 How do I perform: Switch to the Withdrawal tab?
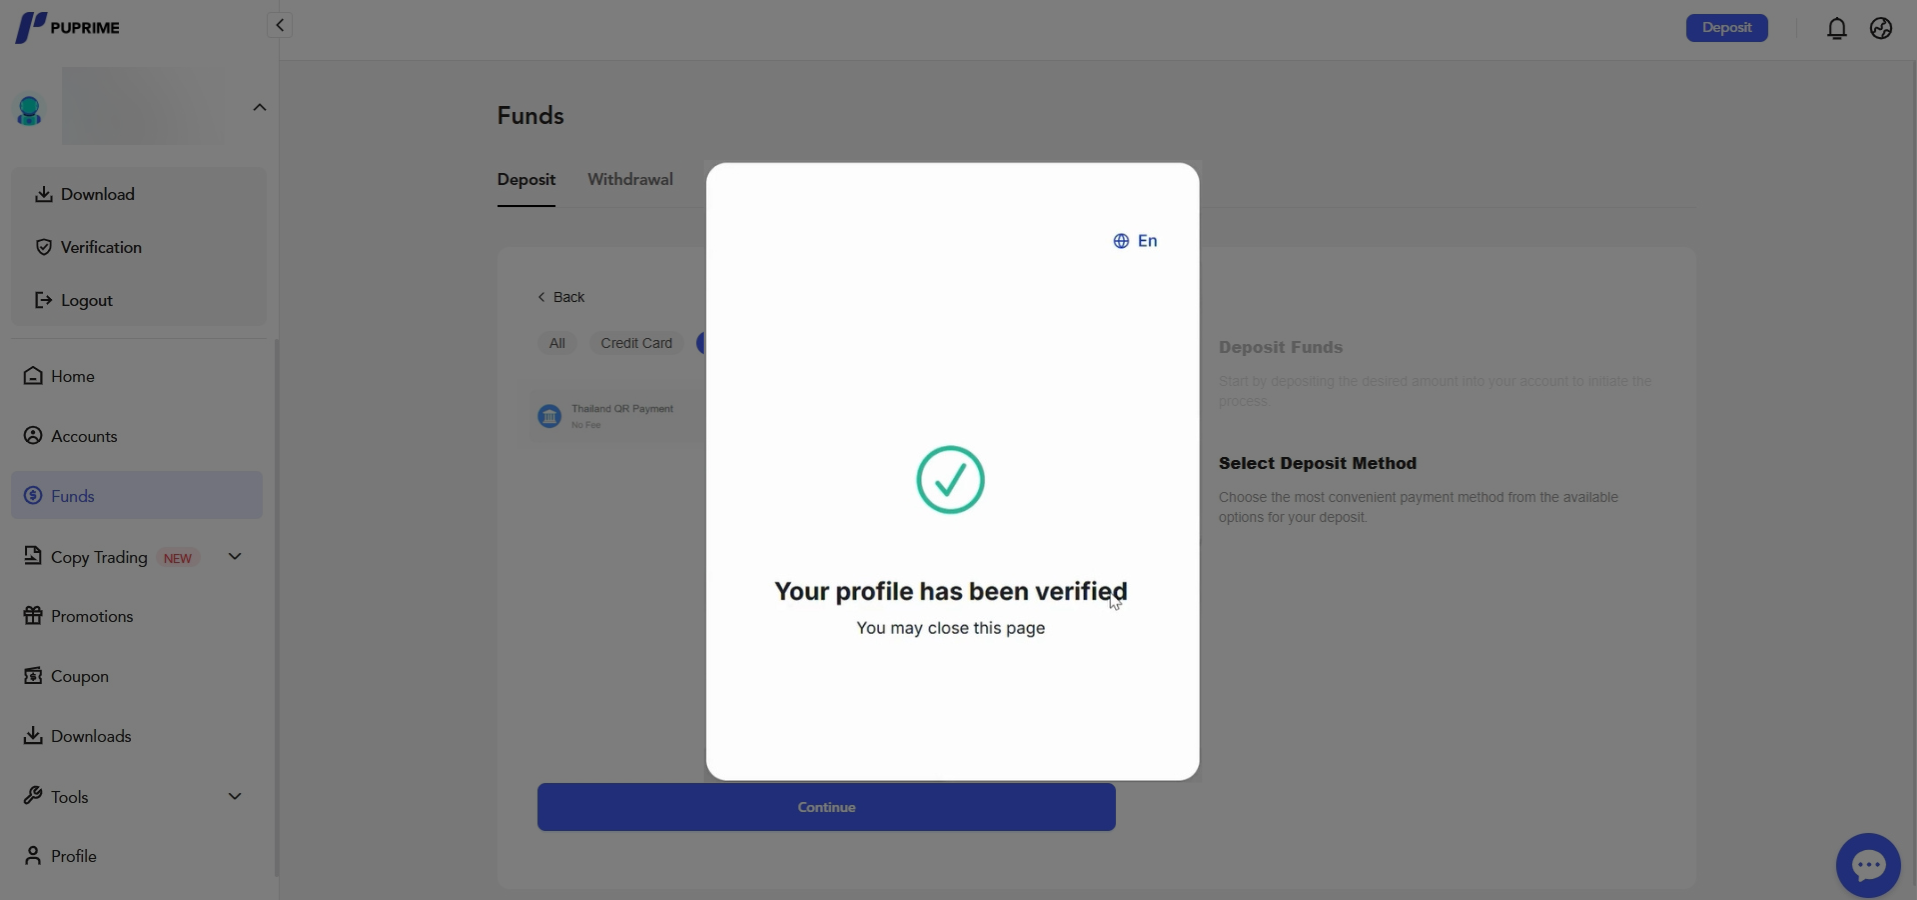[630, 180]
